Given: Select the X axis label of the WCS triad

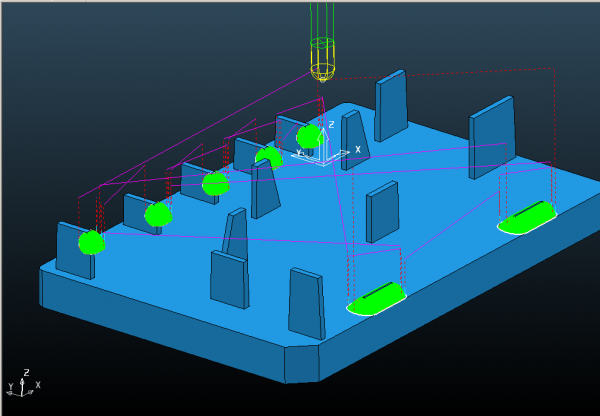Looking at the screenshot, I should pyautogui.click(x=358, y=150).
